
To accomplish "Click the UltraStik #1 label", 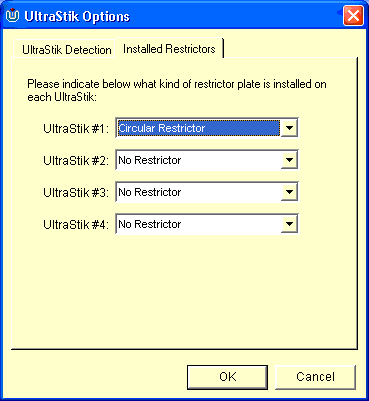I will [x=76, y=128].
